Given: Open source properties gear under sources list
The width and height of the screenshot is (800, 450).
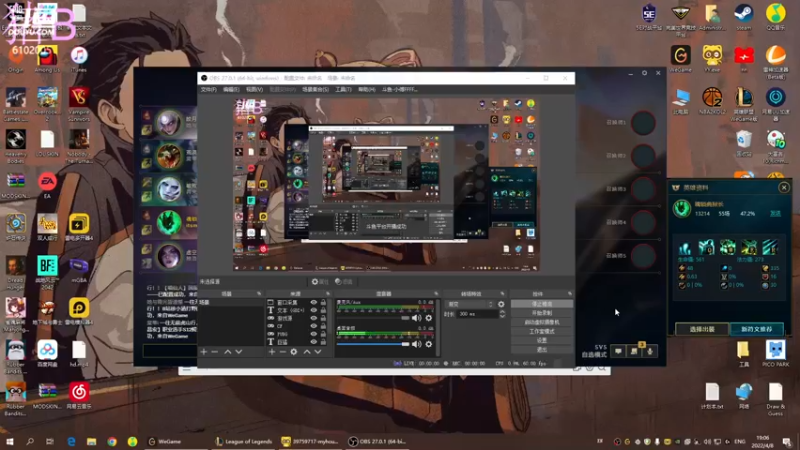Looking at the screenshot, I should pyautogui.click(x=294, y=352).
